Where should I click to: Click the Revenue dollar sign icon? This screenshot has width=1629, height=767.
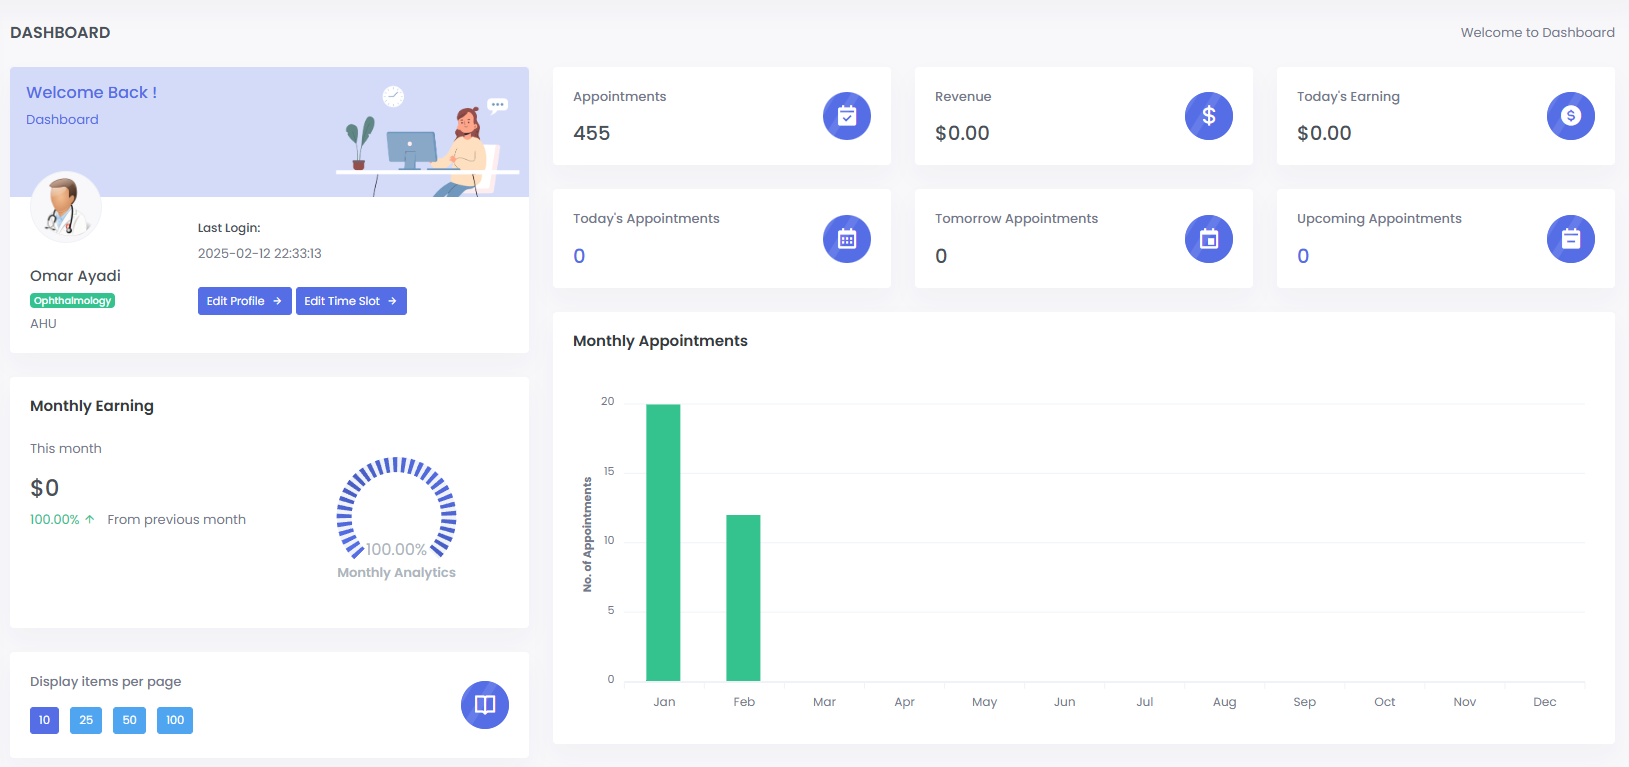coord(1208,116)
